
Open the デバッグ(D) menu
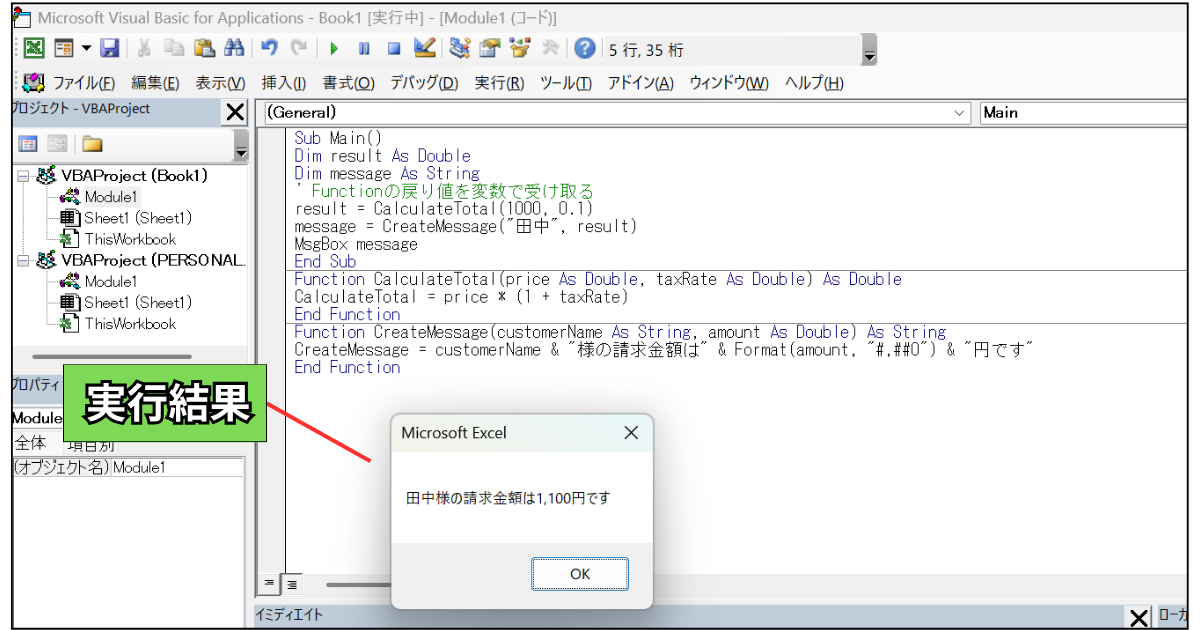(x=424, y=83)
